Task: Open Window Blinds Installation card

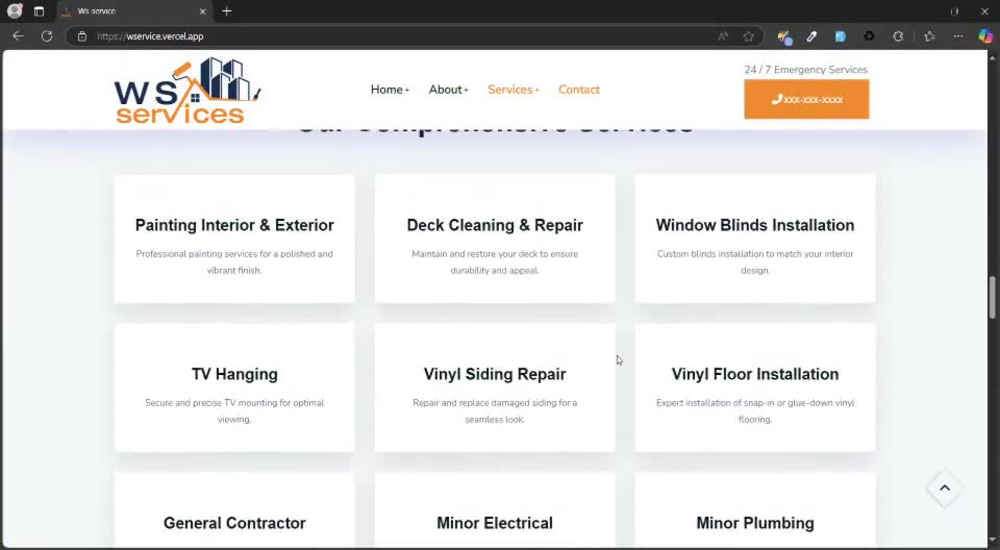Action: click(x=755, y=238)
